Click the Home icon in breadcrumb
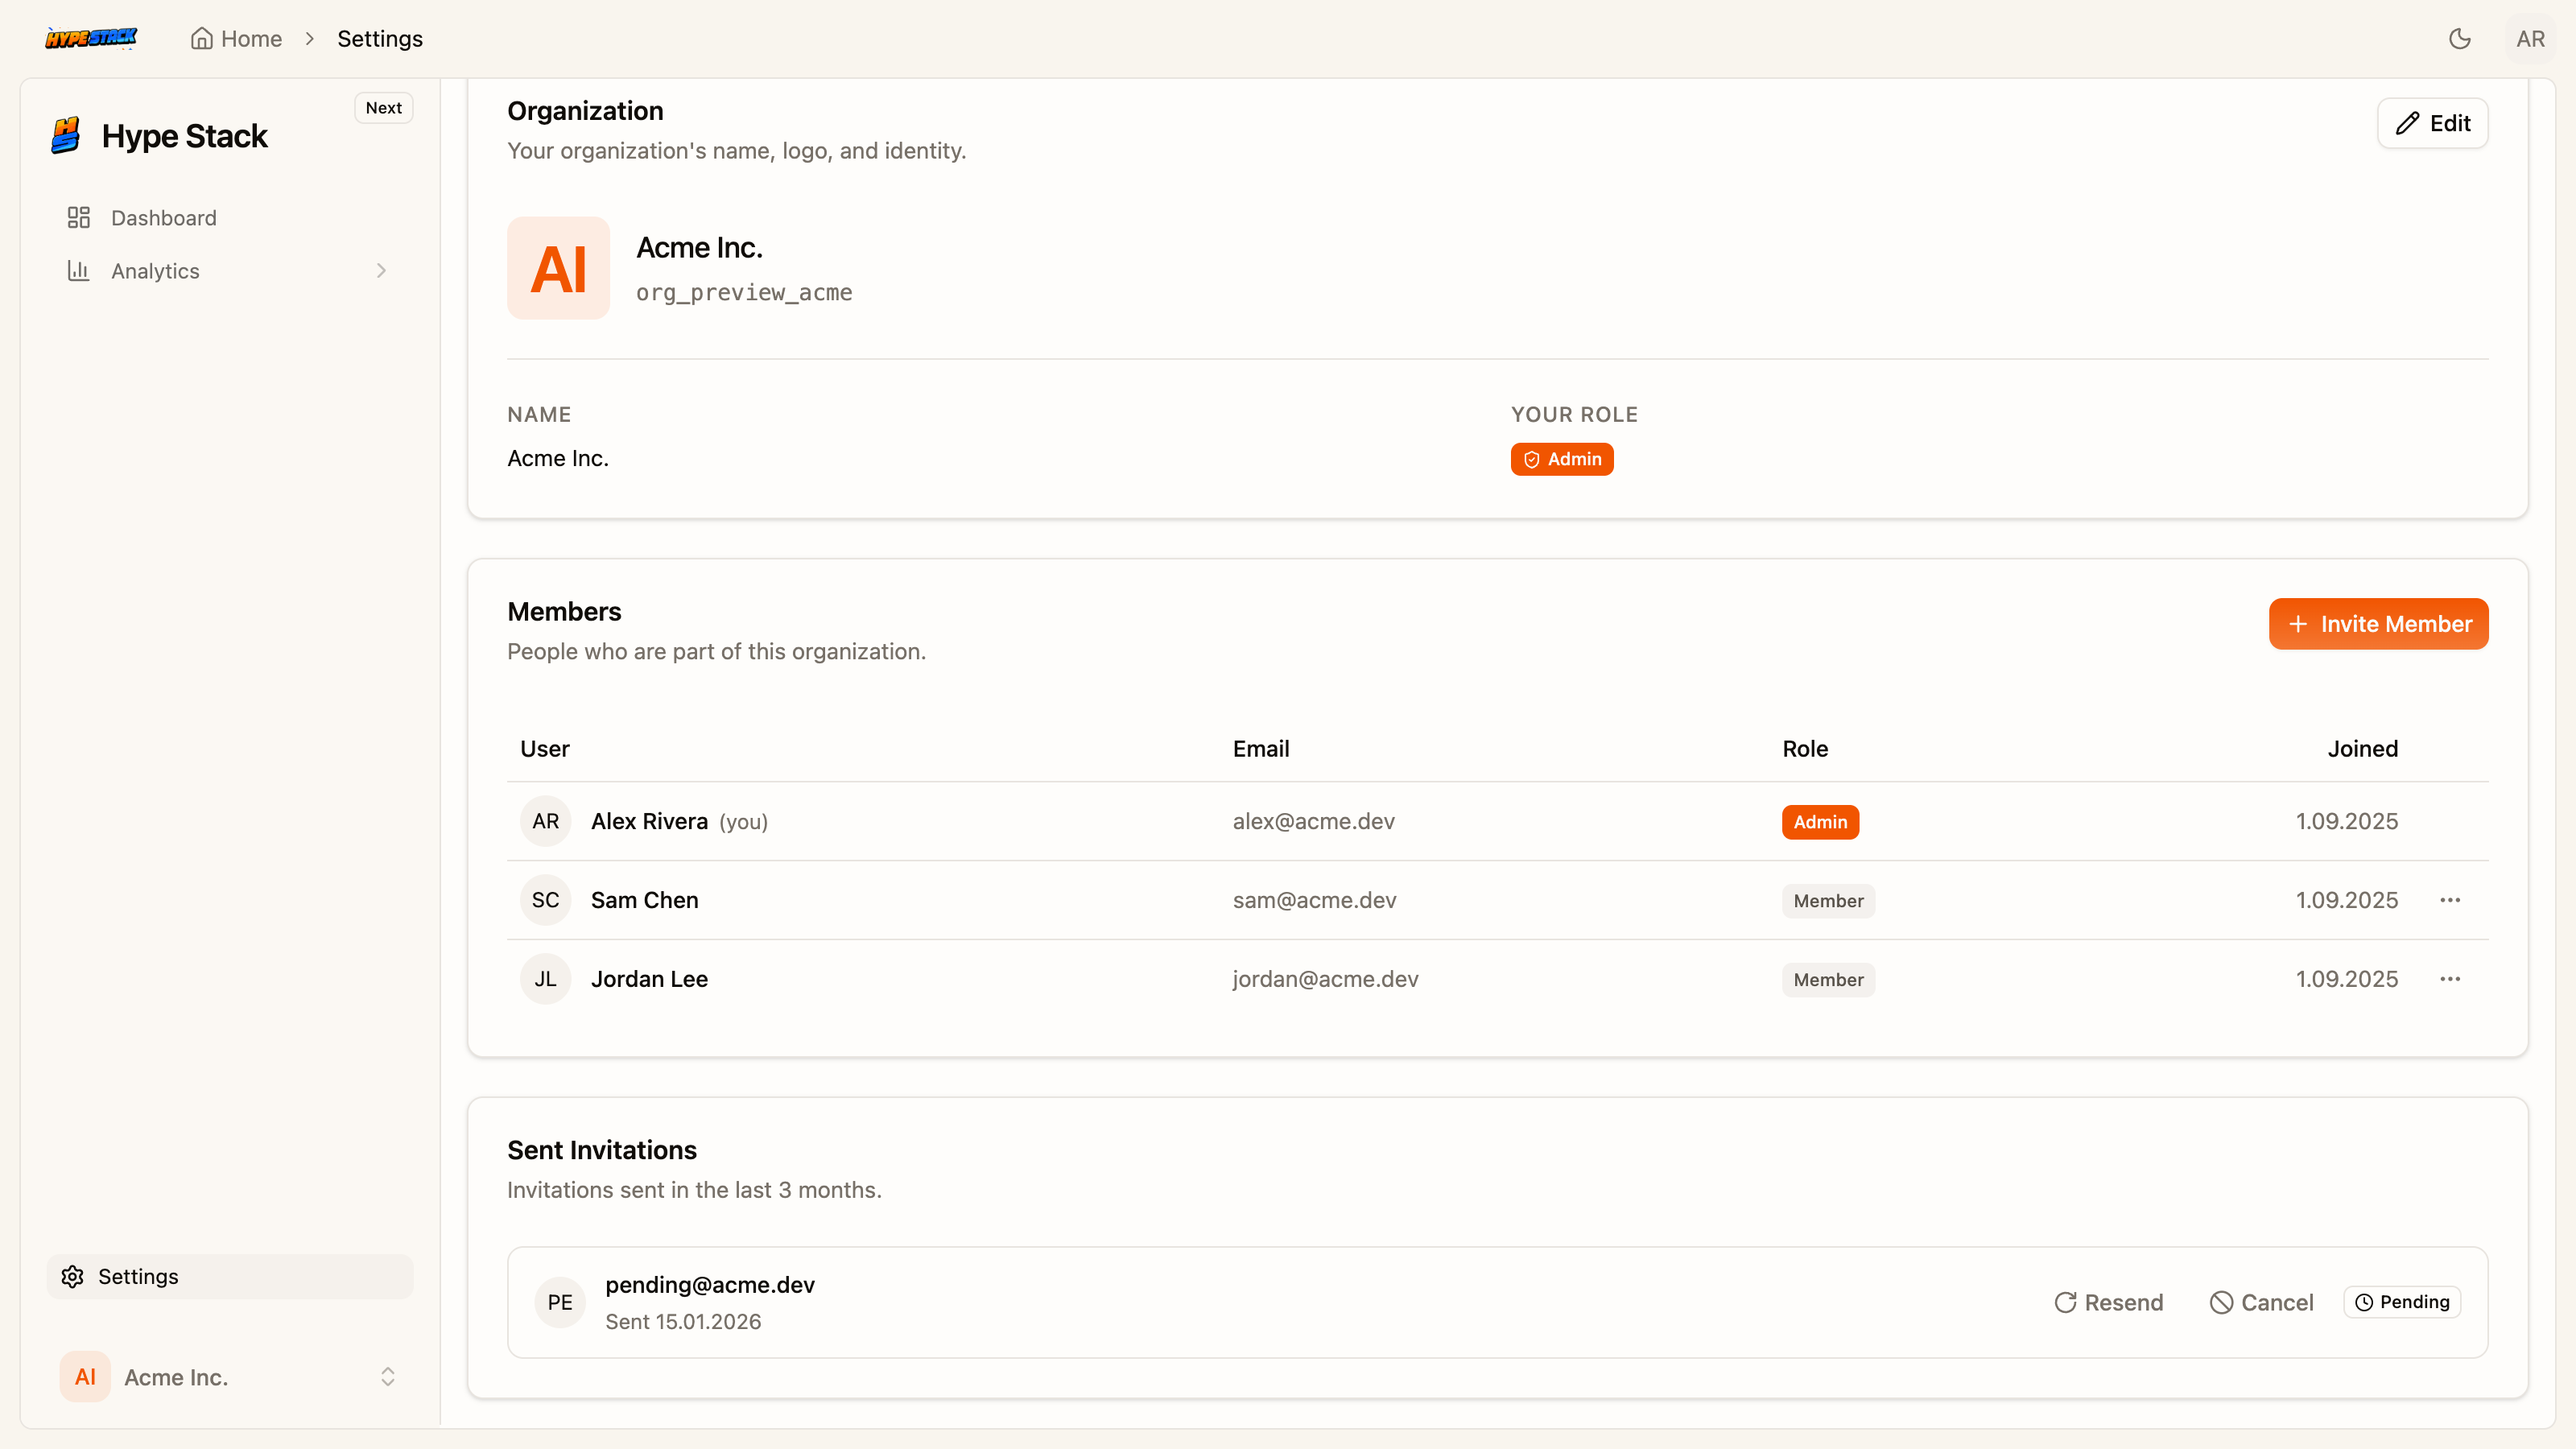The image size is (2576, 1449). (x=202, y=38)
